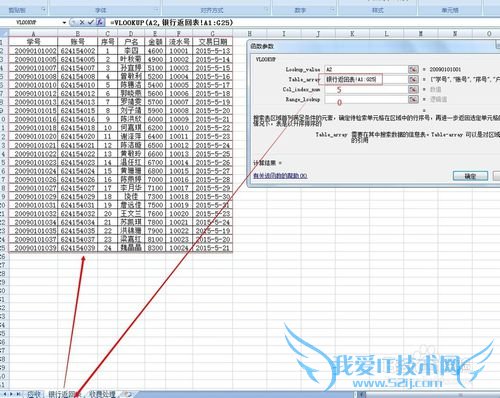Click date cell 2015-5-16

(213, 76)
